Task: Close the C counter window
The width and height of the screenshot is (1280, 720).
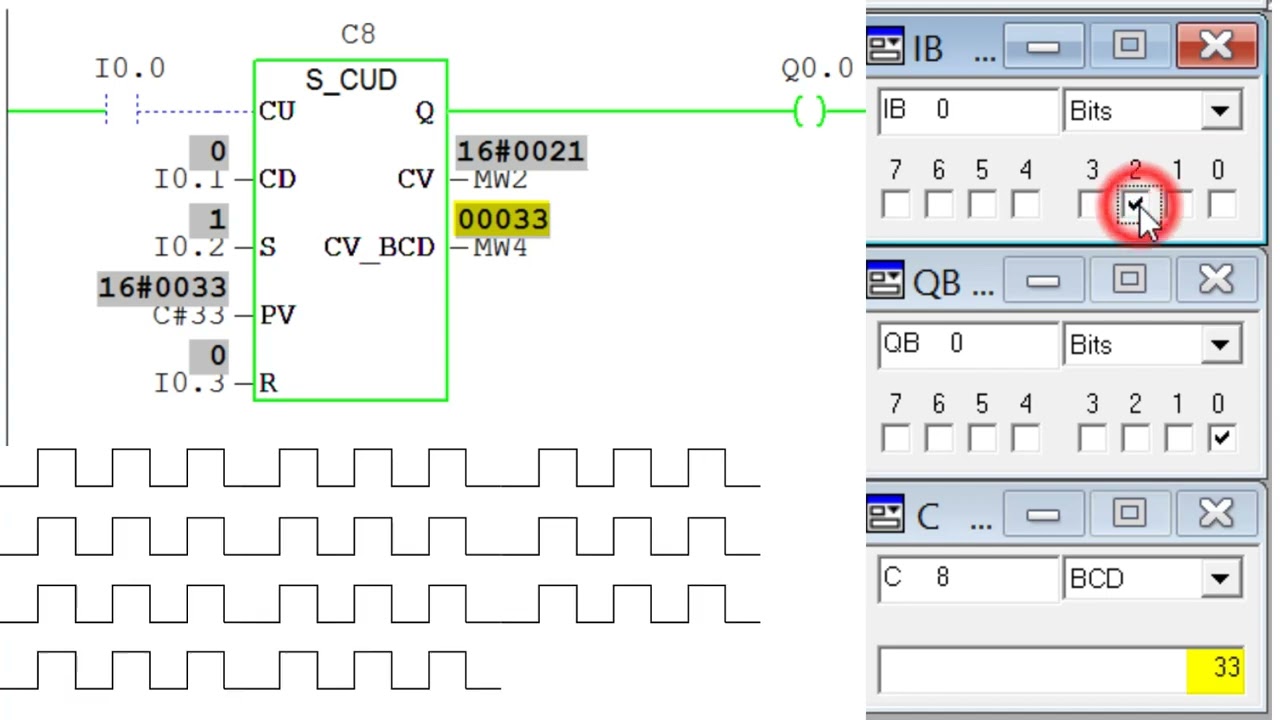Action: coord(1216,514)
